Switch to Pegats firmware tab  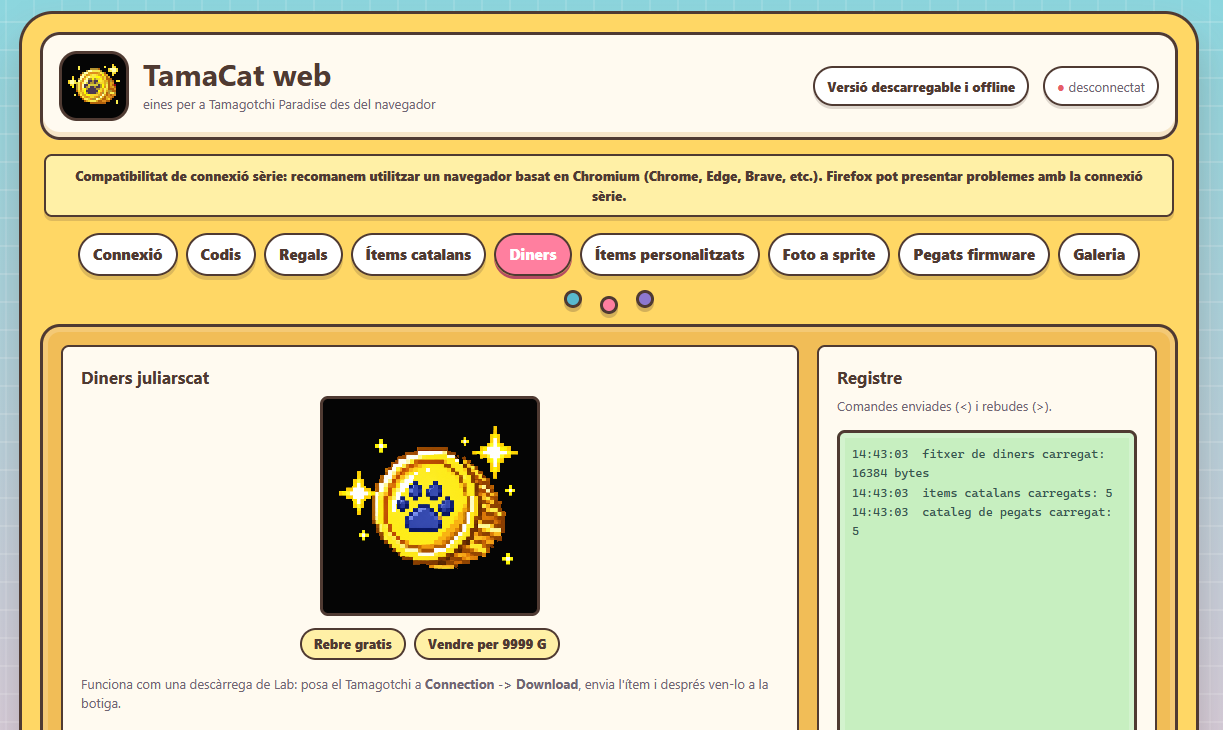[x=974, y=254]
